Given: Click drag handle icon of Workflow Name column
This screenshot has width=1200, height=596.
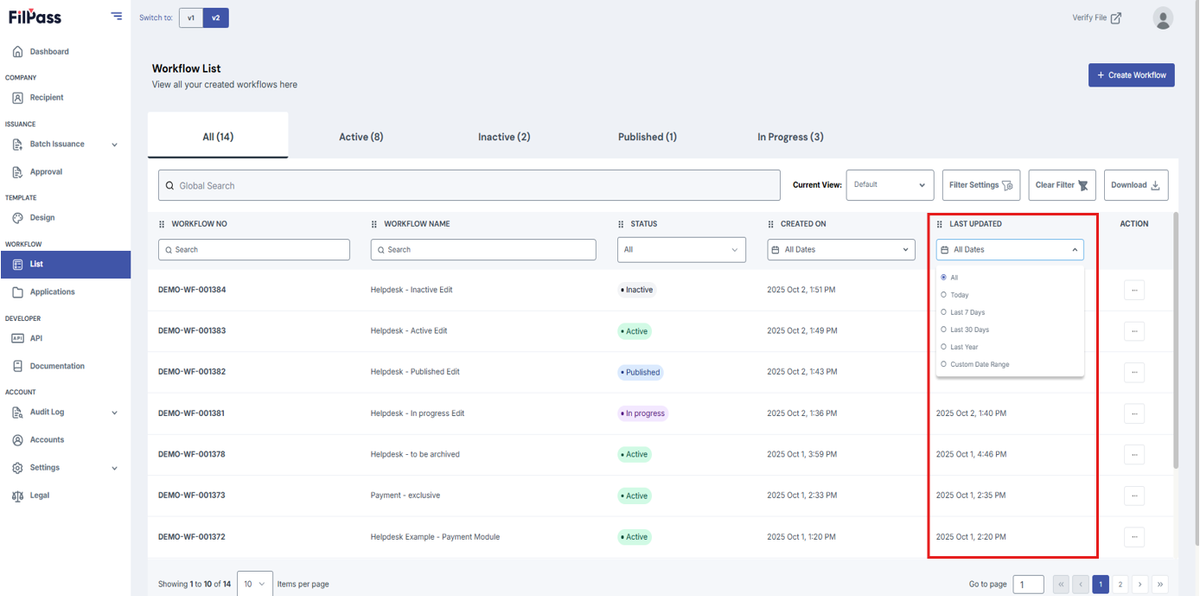Looking at the screenshot, I should tap(374, 224).
